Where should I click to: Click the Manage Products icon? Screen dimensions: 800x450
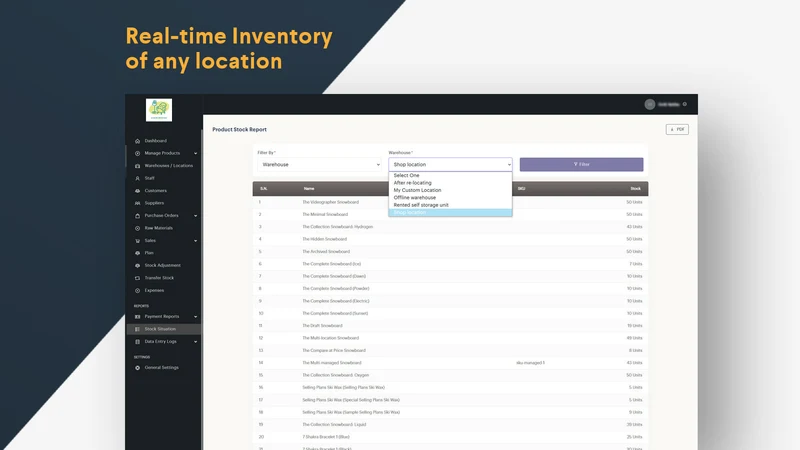pos(137,153)
